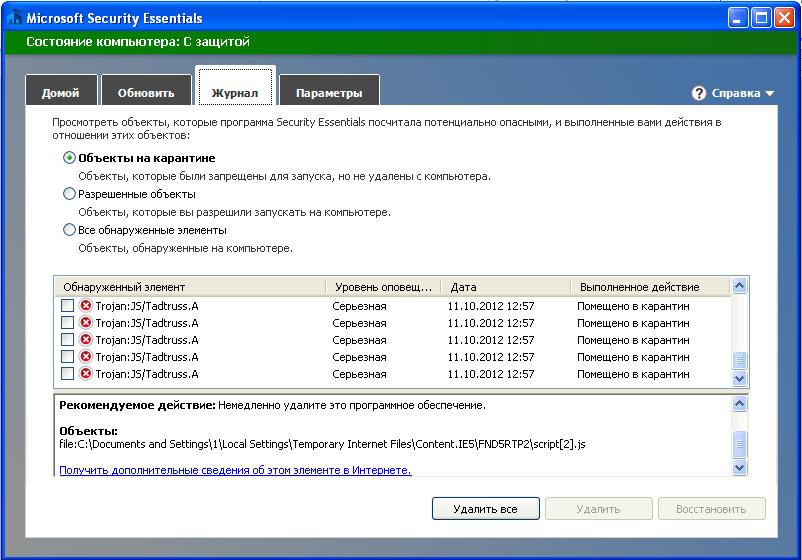The height and width of the screenshot is (560, 802).
Task: Click red threat icon of first Trojan row
Action: (86, 306)
